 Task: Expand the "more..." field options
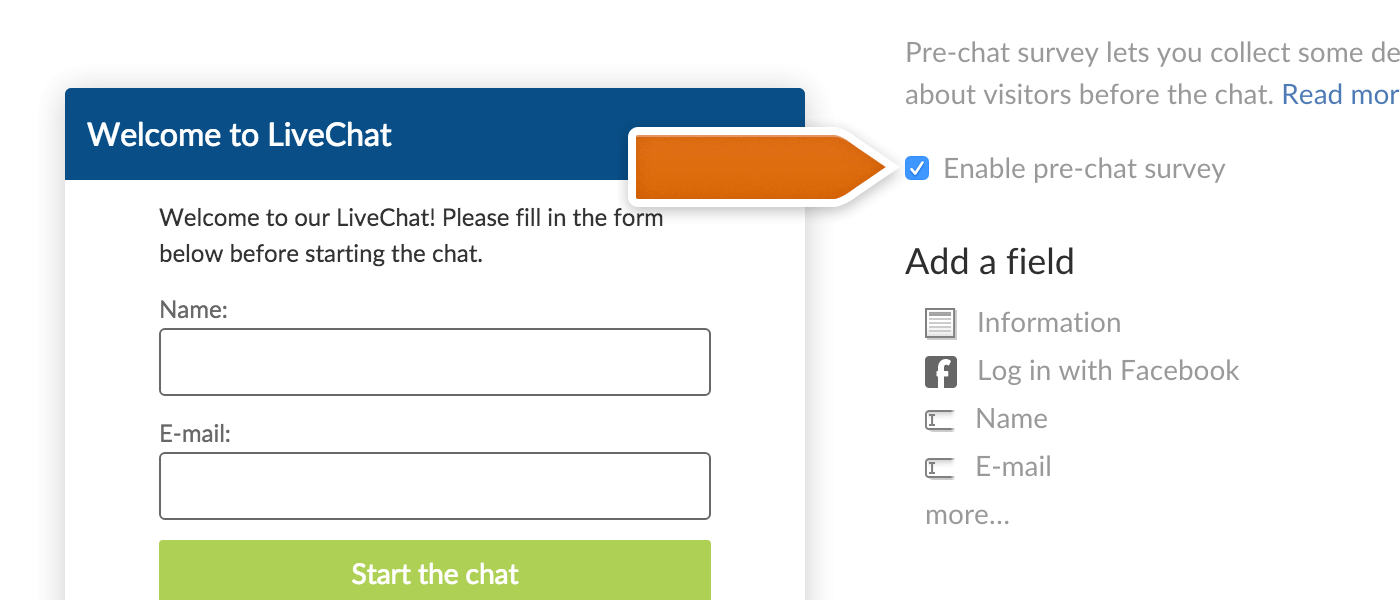click(x=967, y=515)
